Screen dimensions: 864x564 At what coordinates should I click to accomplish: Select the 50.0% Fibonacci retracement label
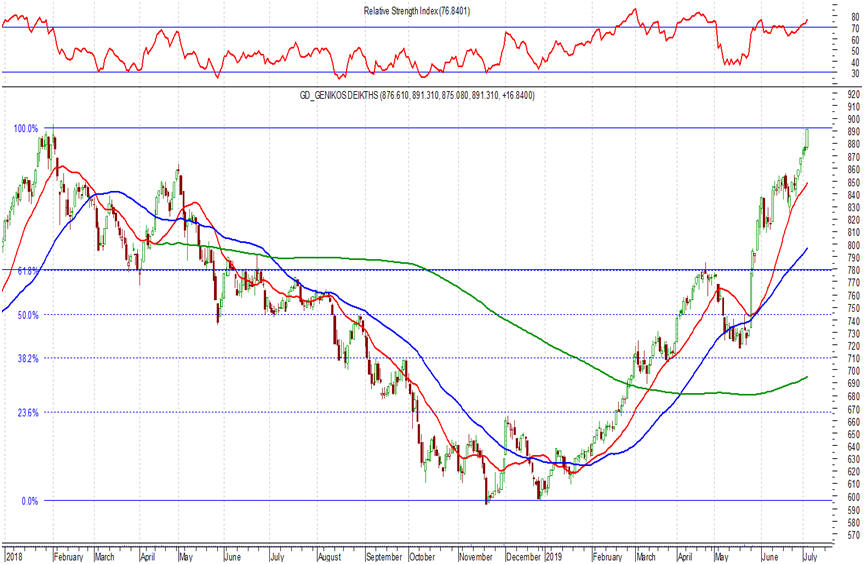tap(28, 315)
